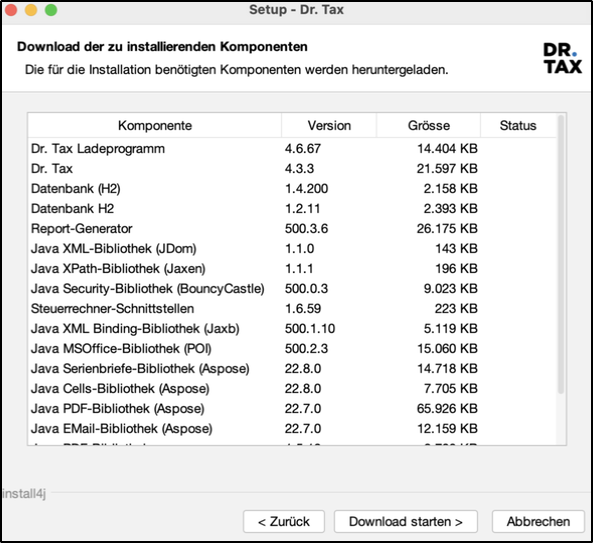Select the Steuerrechner-Schnittstellen row
The width and height of the screenshot is (593, 543).
tap(292, 309)
